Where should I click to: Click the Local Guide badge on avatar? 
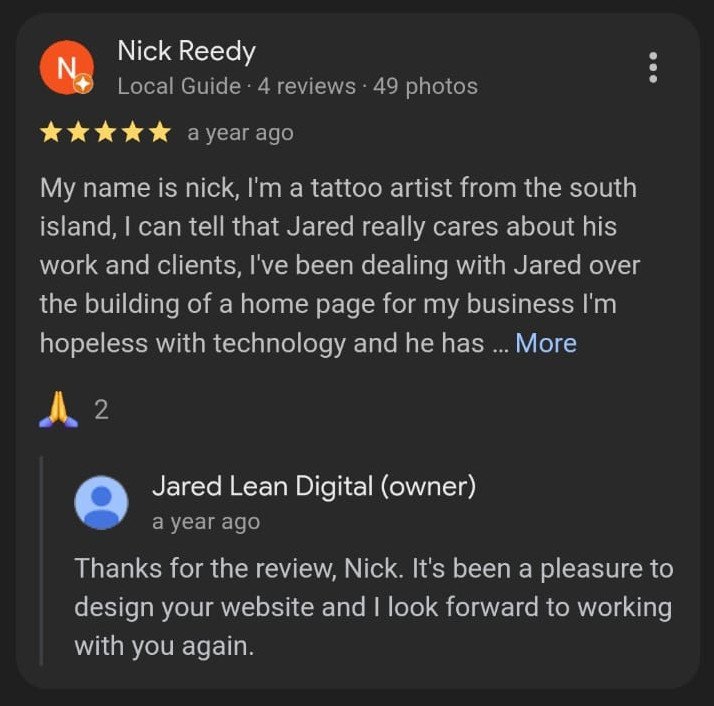tap(83, 84)
